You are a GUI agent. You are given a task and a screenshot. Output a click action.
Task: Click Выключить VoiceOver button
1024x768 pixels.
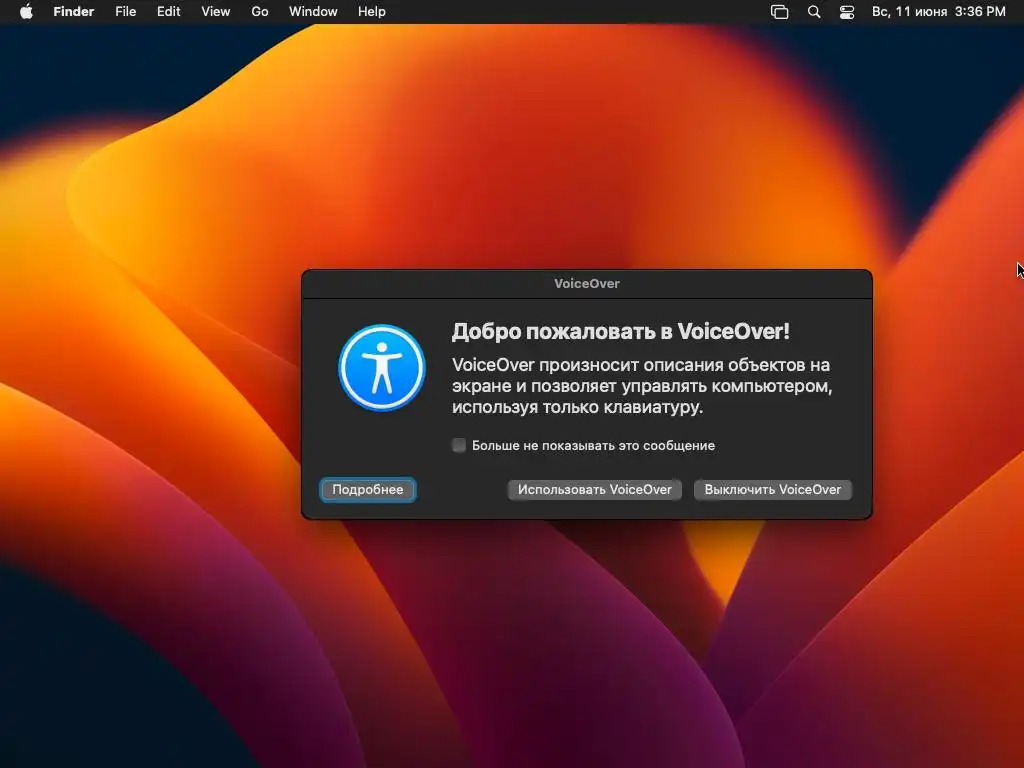tap(773, 490)
